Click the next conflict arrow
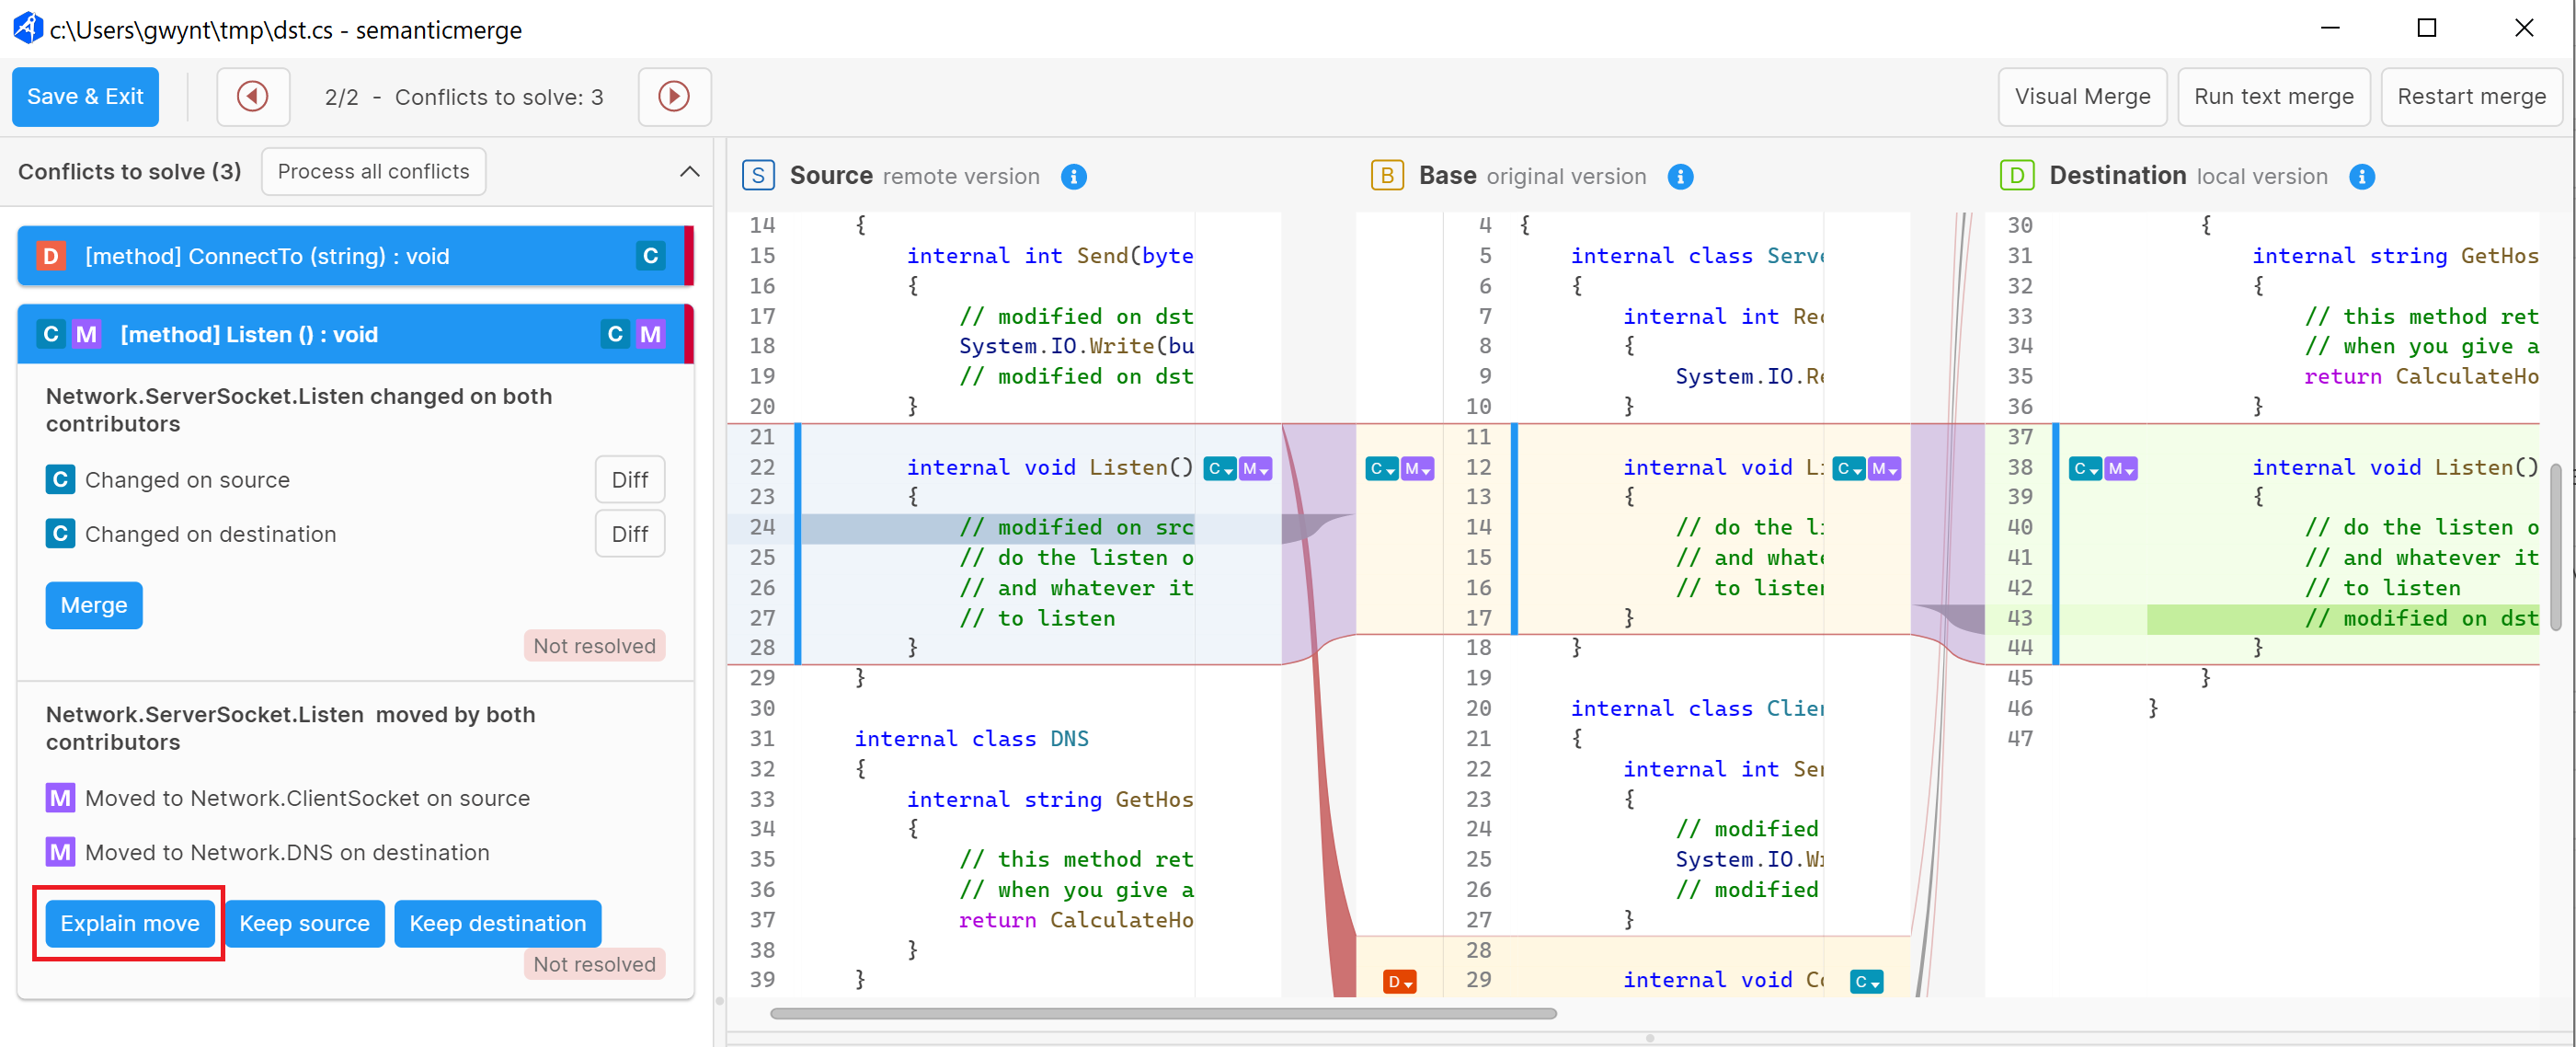The width and height of the screenshot is (2576, 1047). (x=675, y=96)
